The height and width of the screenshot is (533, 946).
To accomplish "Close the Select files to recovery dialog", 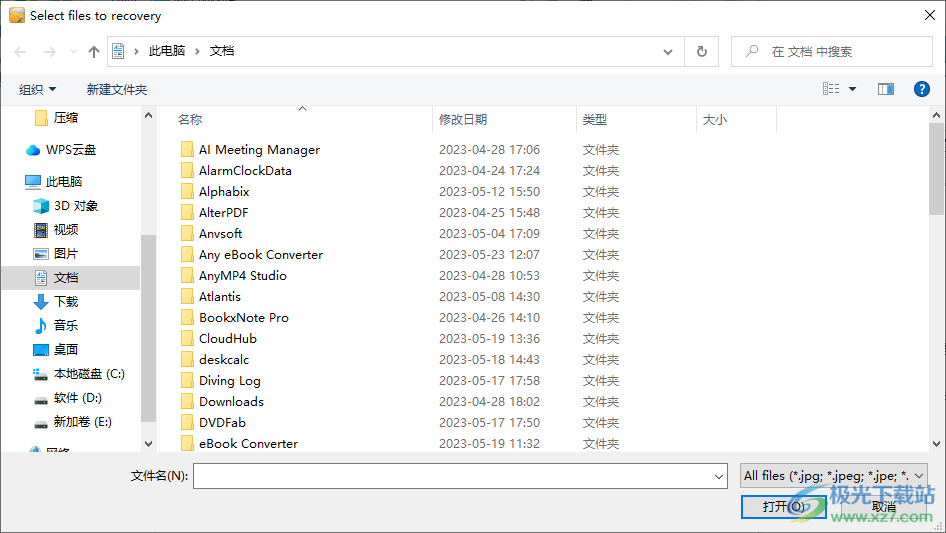I will [930, 15].
